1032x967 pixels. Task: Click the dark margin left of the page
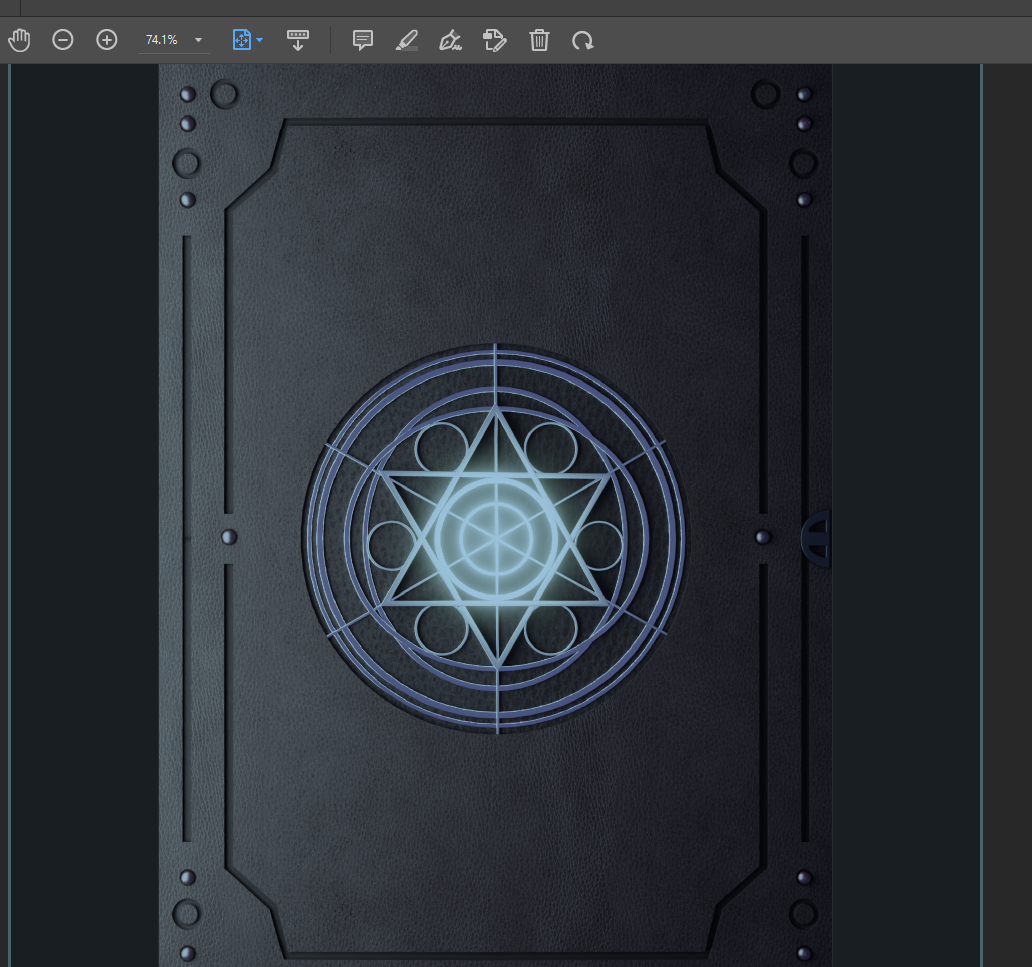point(85,500)
